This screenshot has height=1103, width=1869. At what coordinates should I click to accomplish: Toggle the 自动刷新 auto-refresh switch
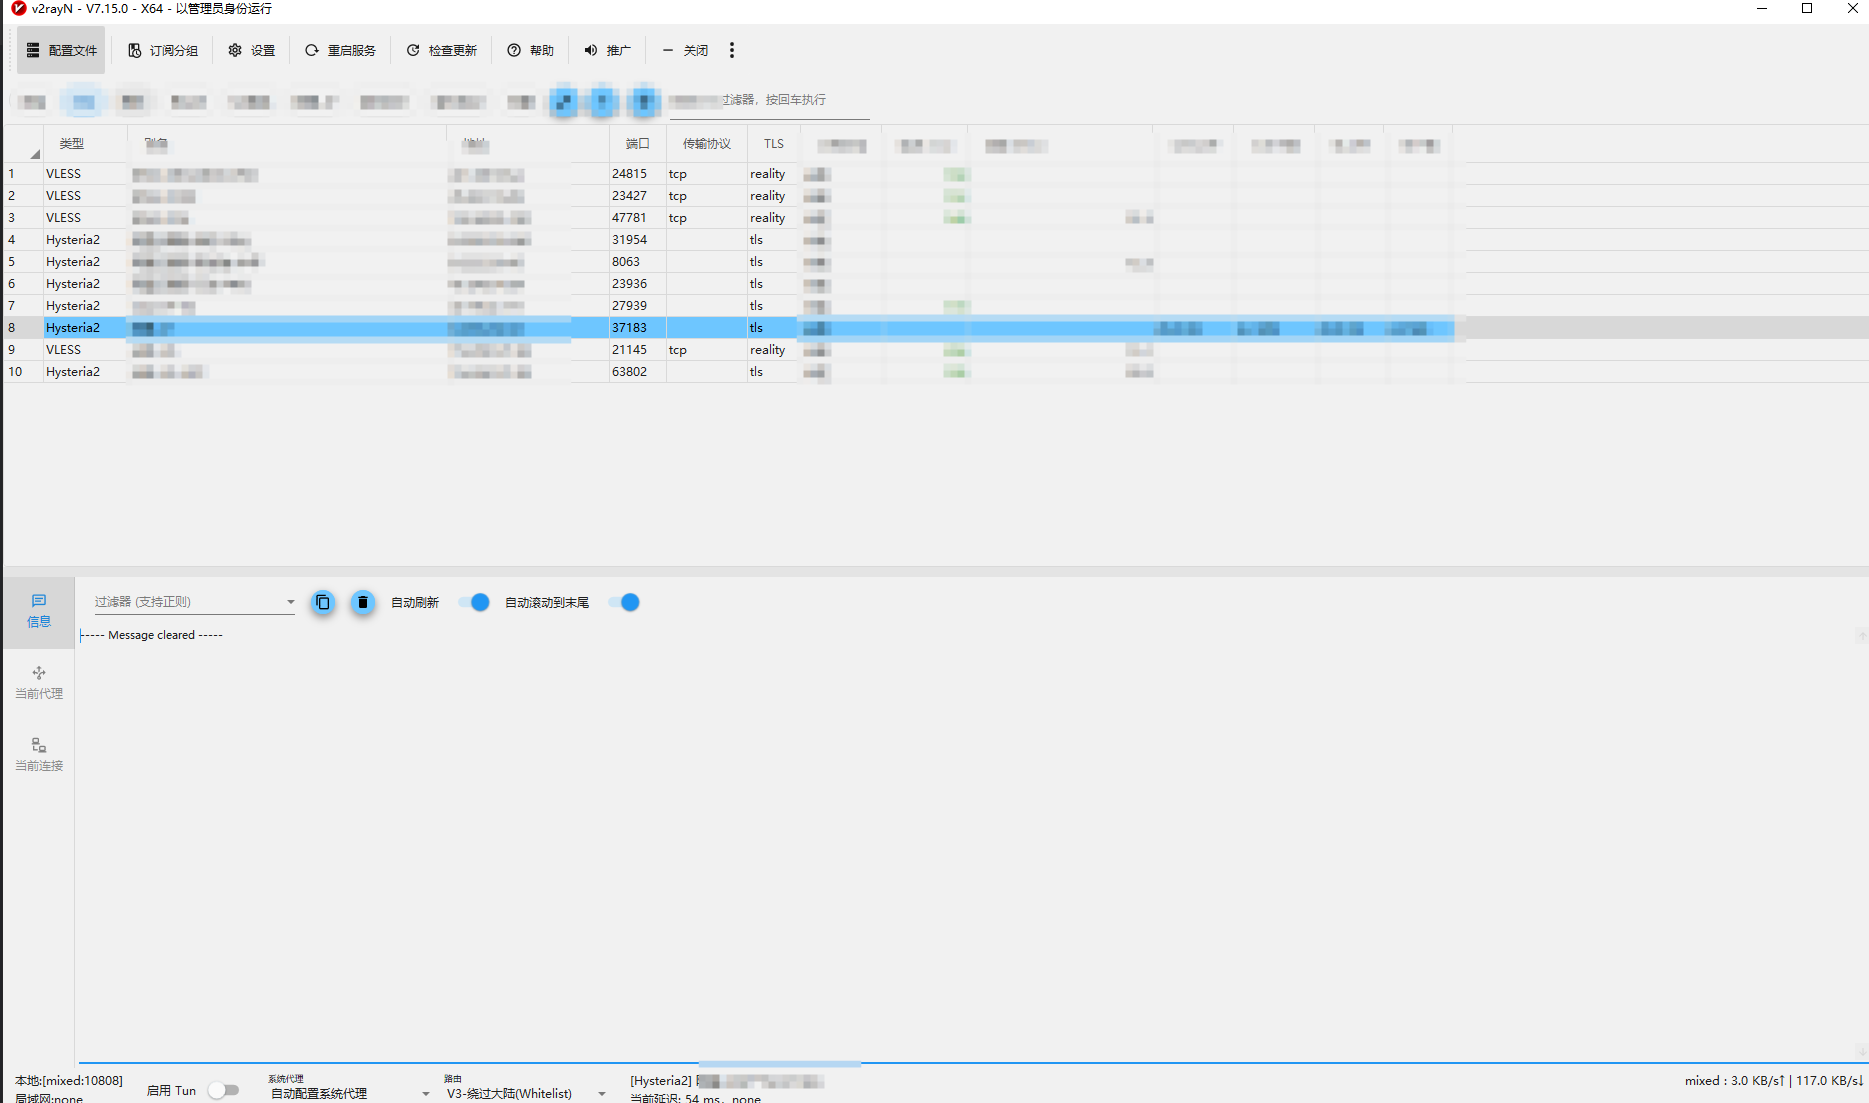click(x=474, y=602)
